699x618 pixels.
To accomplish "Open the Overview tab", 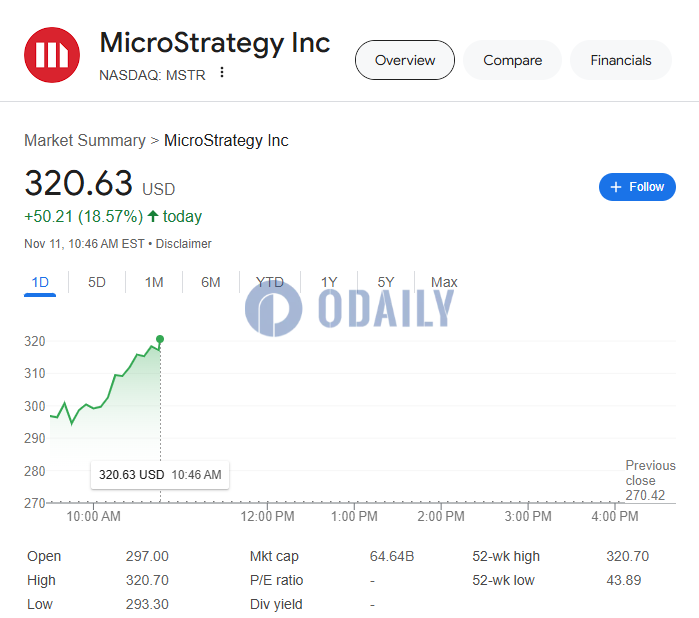I will click(405, 60).
